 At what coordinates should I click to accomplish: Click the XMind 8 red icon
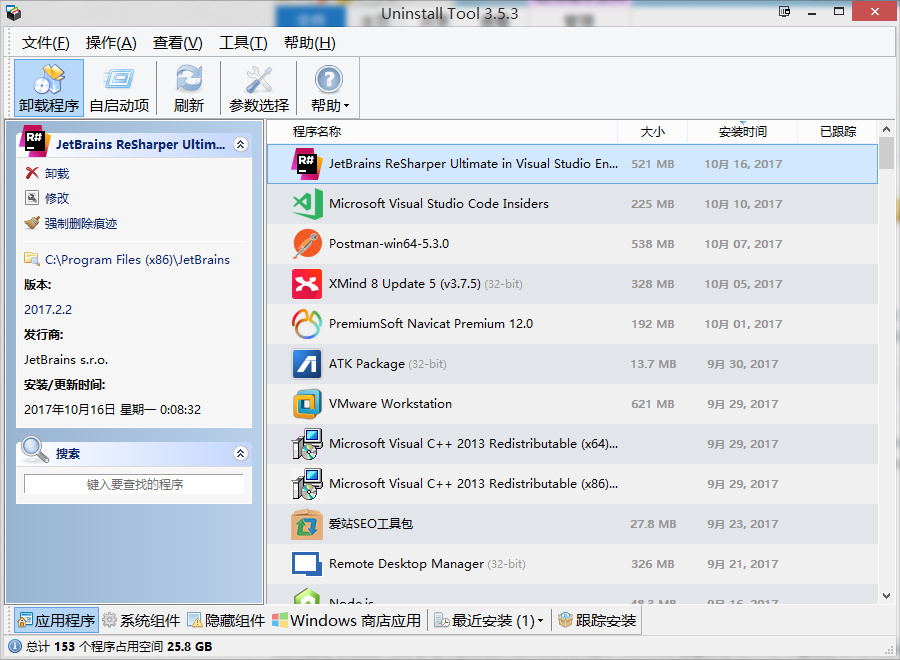click(306, 283)
